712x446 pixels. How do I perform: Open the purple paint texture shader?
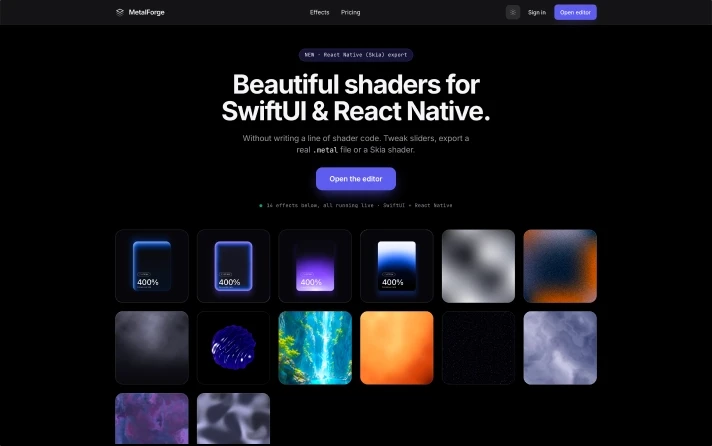(152, 419)
